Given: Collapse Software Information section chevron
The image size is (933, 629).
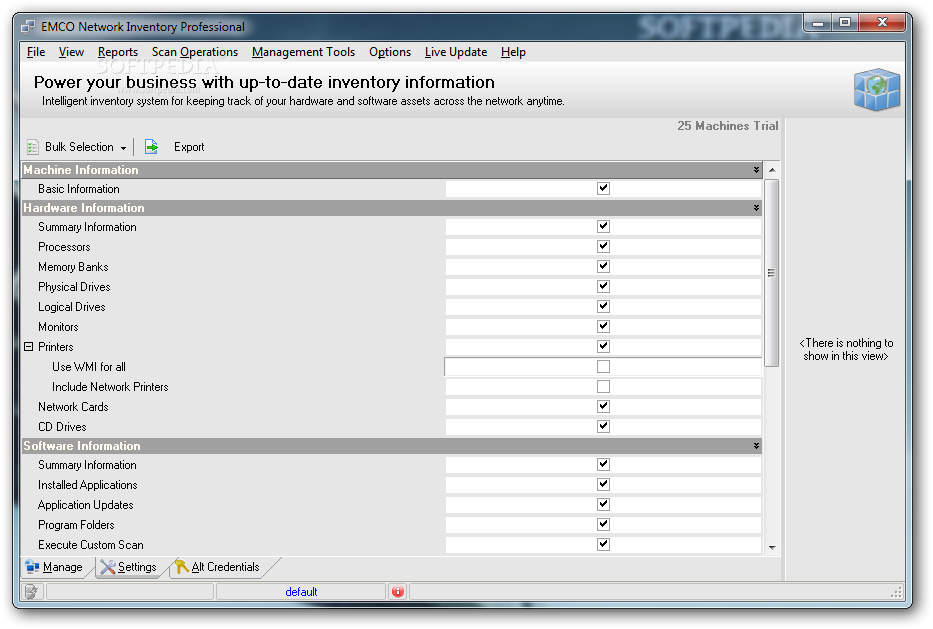Looking at the screenshot, I should point(756,446).
